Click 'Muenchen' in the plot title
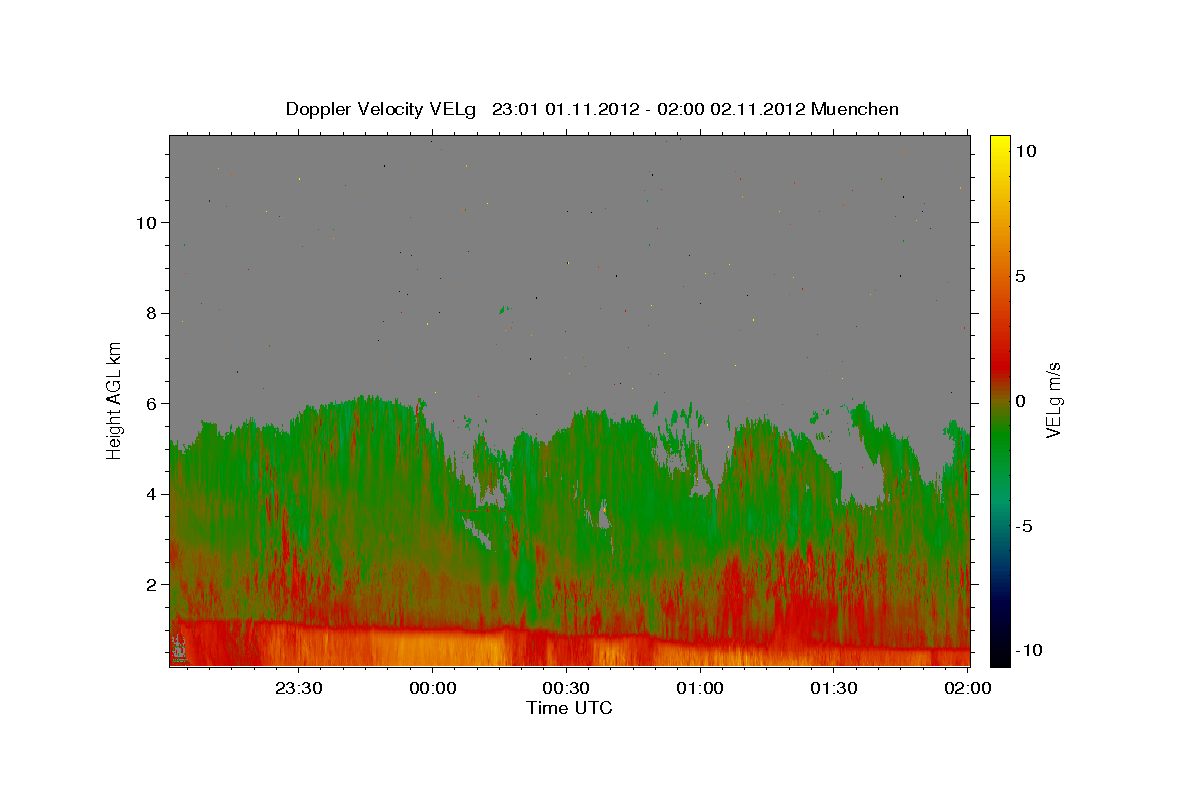 (x=855, y=109)
